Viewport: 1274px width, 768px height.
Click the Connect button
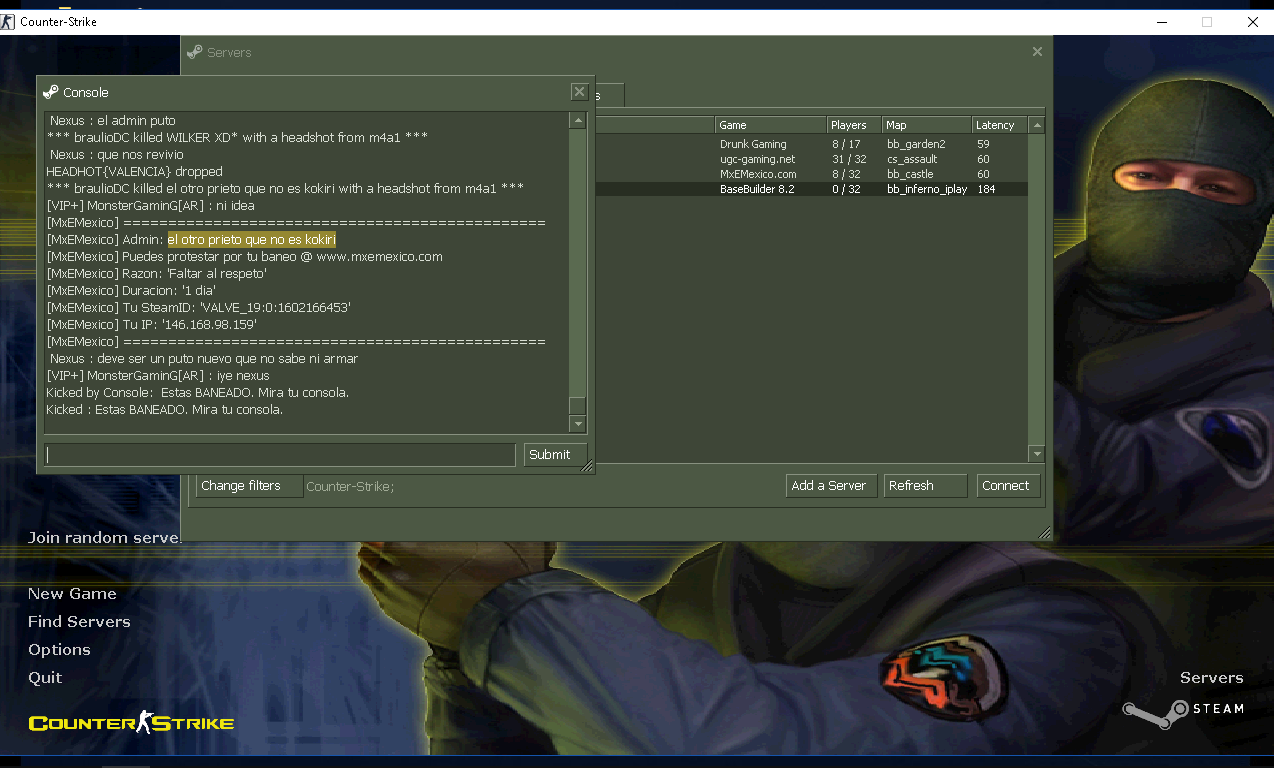pos(1008,486)
